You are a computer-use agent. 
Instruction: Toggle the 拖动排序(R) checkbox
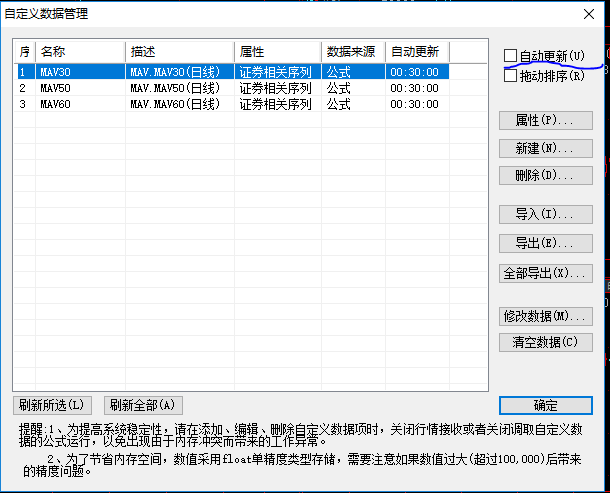[510, 75]
